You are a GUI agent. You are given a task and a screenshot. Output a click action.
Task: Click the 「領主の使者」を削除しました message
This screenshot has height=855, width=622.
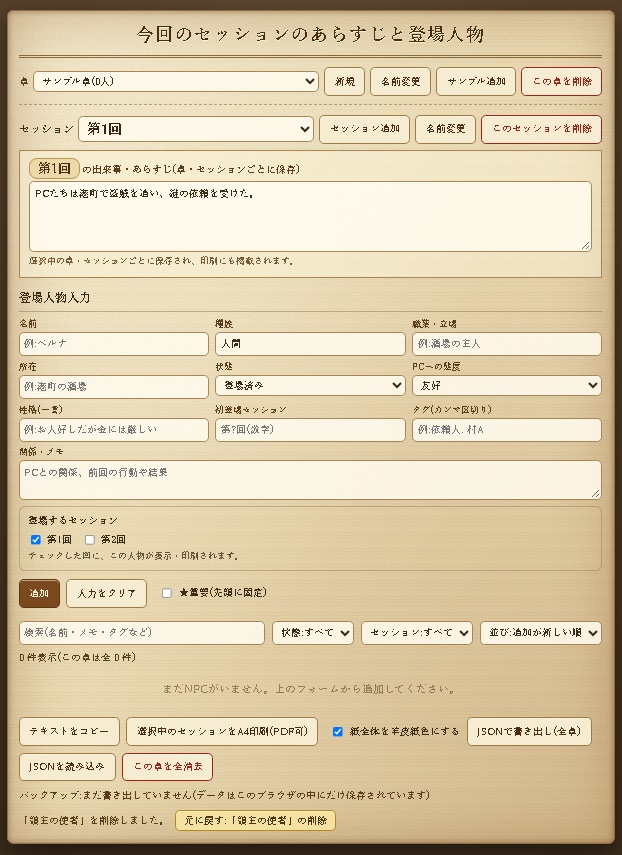(x=93, y=821)
